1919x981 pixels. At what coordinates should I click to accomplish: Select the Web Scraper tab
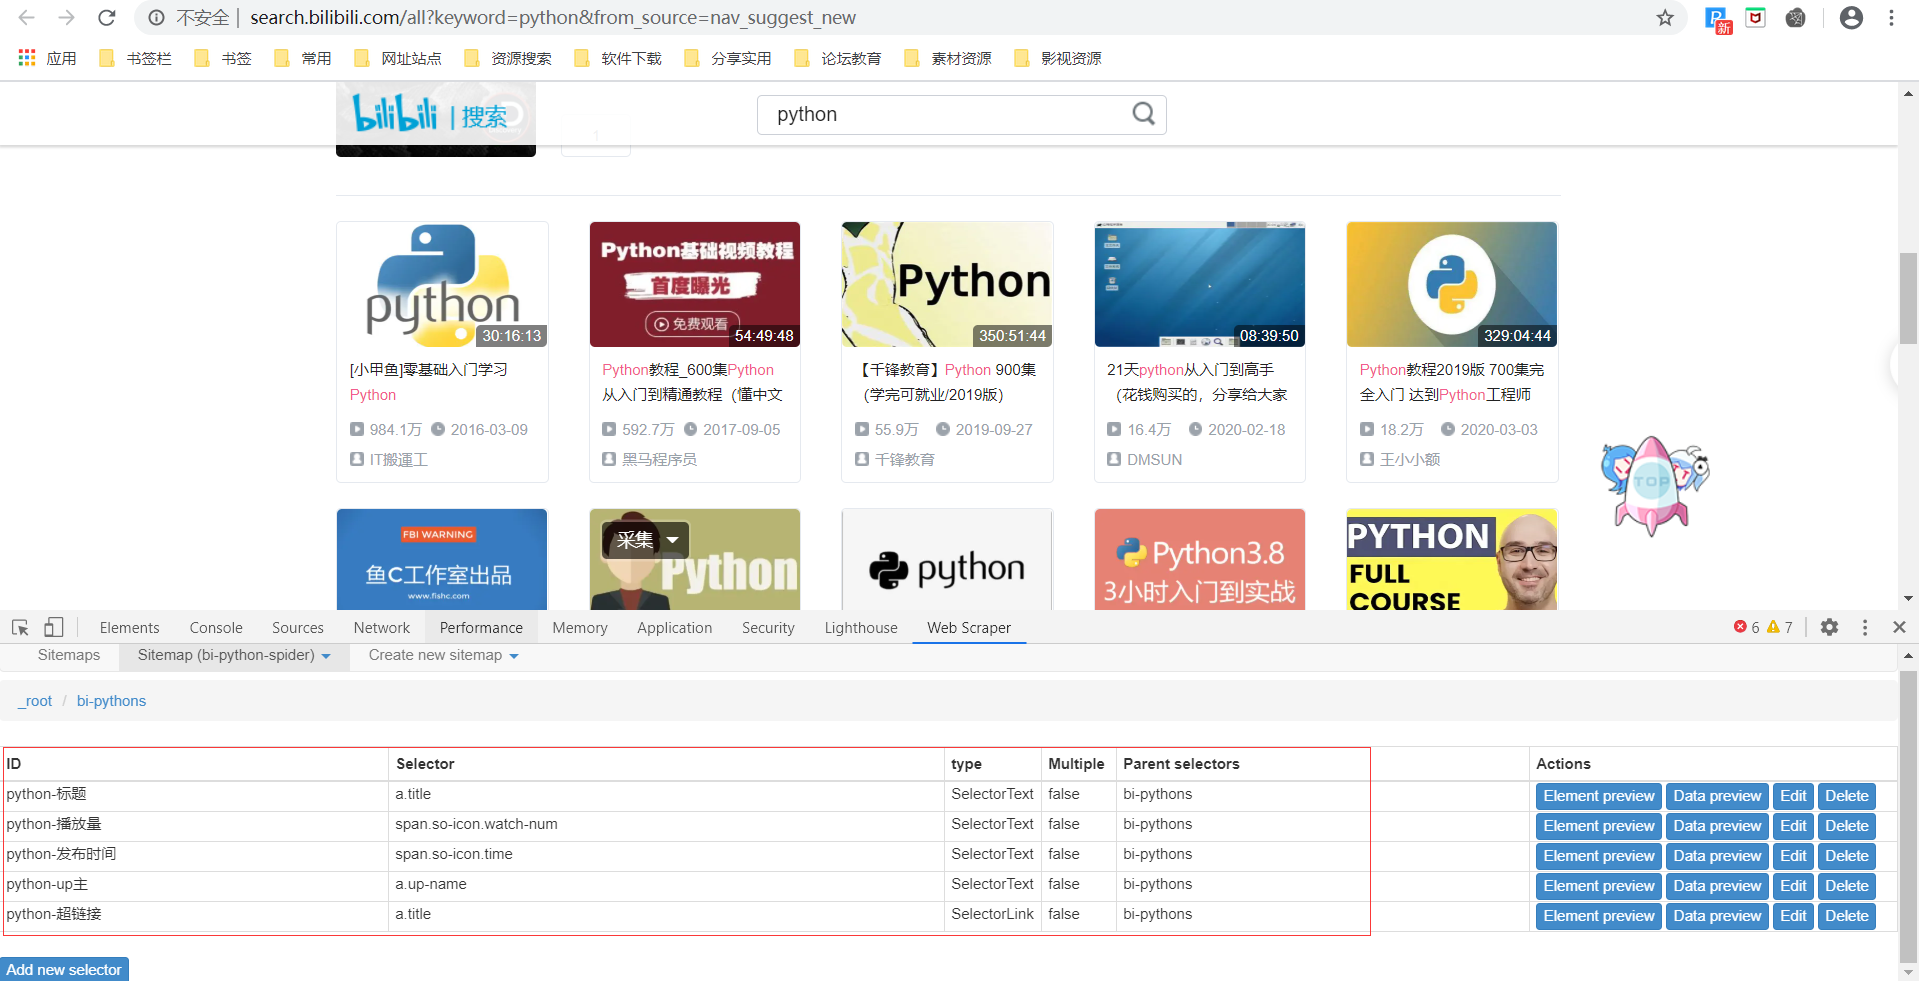[x=969, y=628]
